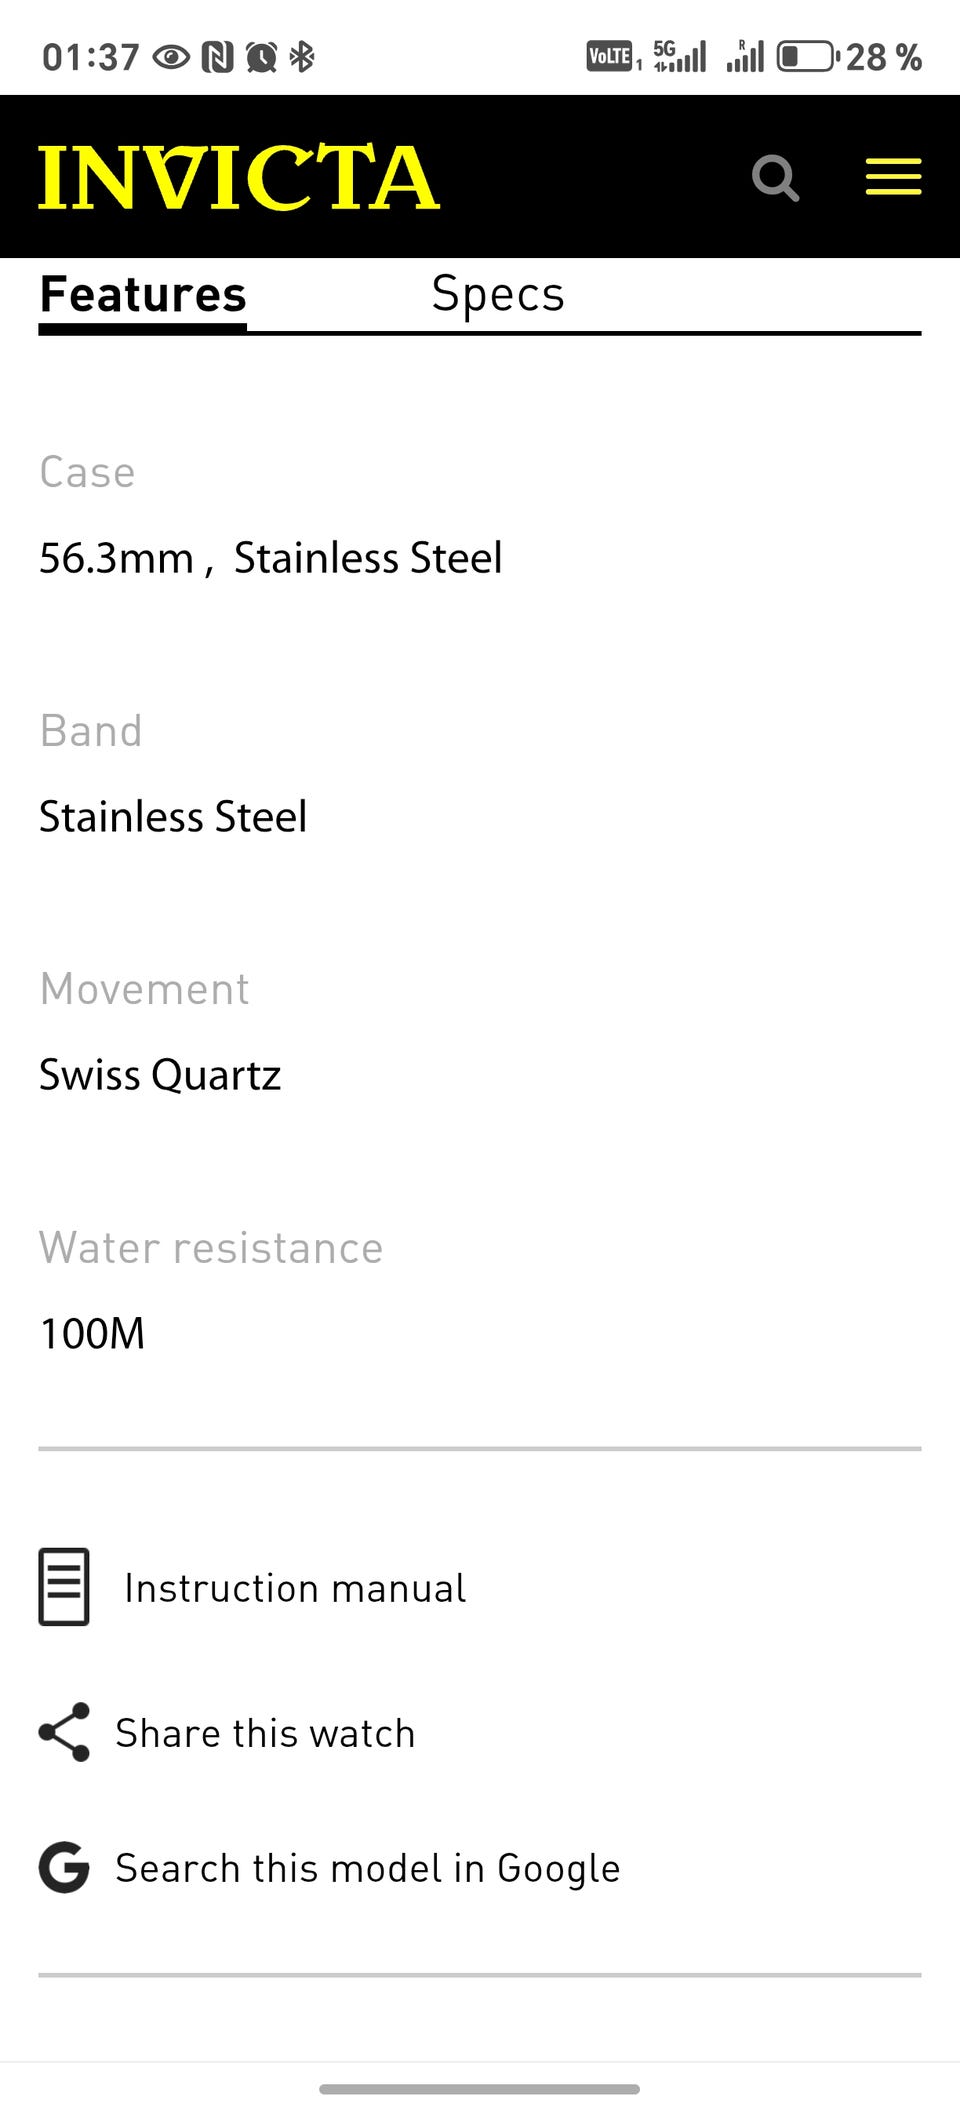Select the Features tab
Screen dimensions: 960x2118
pyautogui.click(x=143, y=294)
